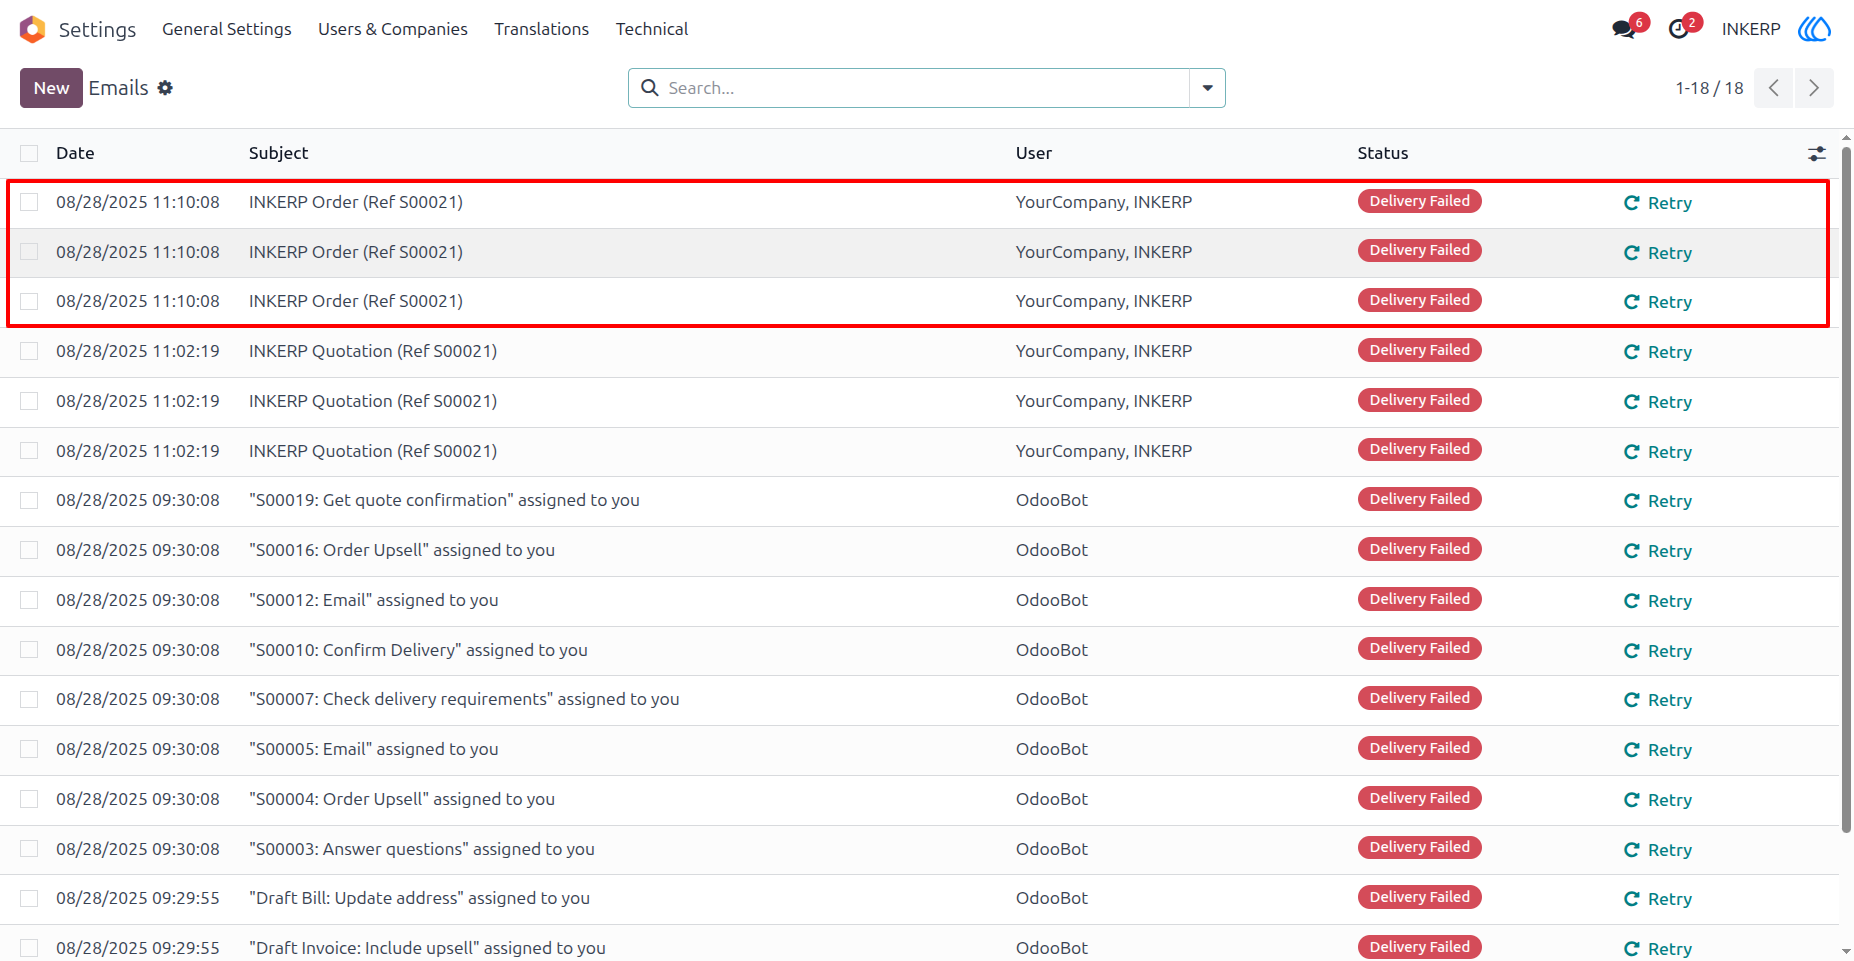The height and width of the screenshot is (961, 1854).
Task: Open the INKERP user menu
Action: tap(1751, 29)
